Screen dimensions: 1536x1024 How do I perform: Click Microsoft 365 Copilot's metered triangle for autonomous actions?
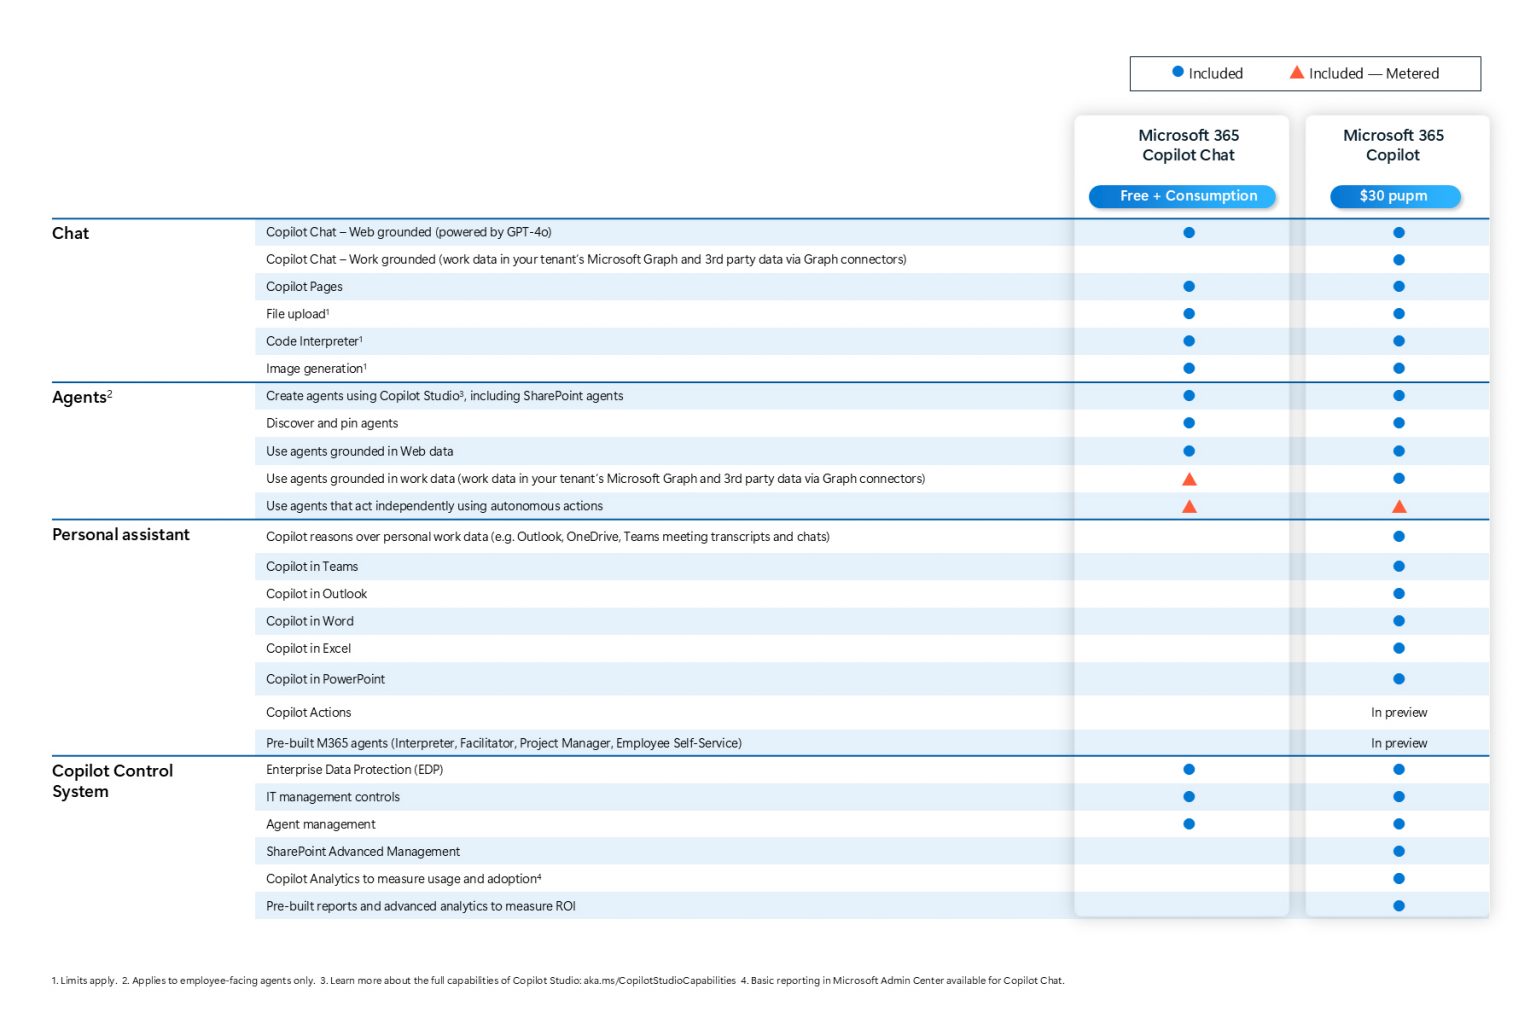[x=1399, y=507]
